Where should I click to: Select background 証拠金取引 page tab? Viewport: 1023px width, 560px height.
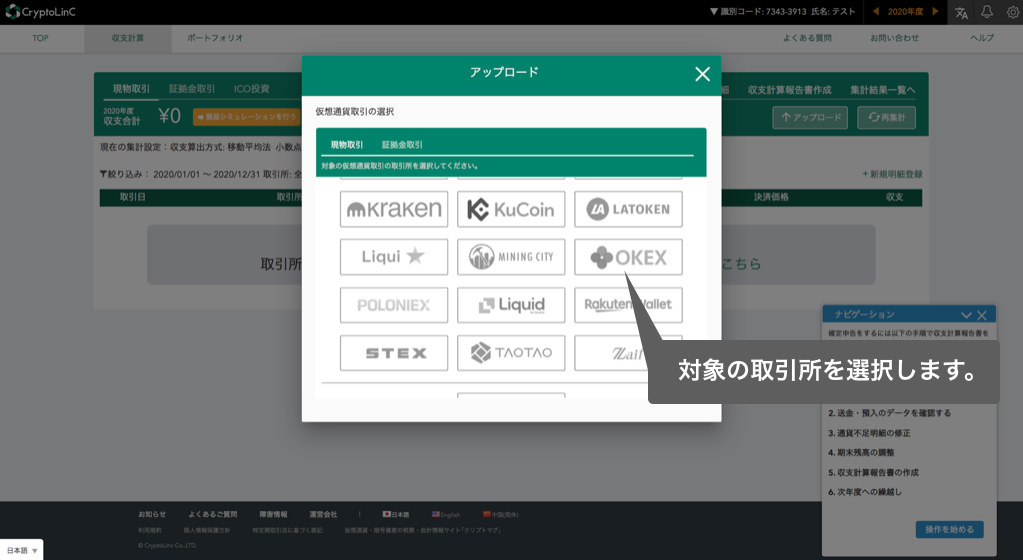tap(192, 89)
